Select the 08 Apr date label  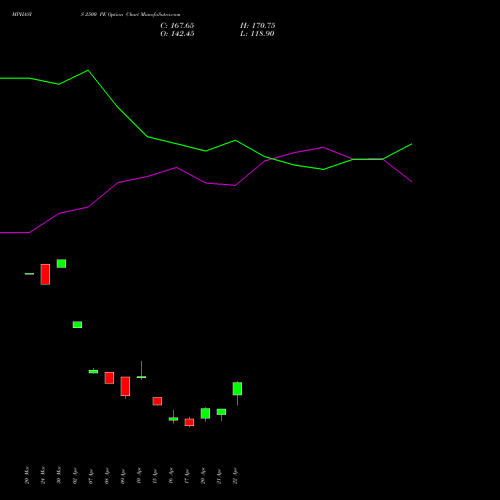click(x=107, y=475)
